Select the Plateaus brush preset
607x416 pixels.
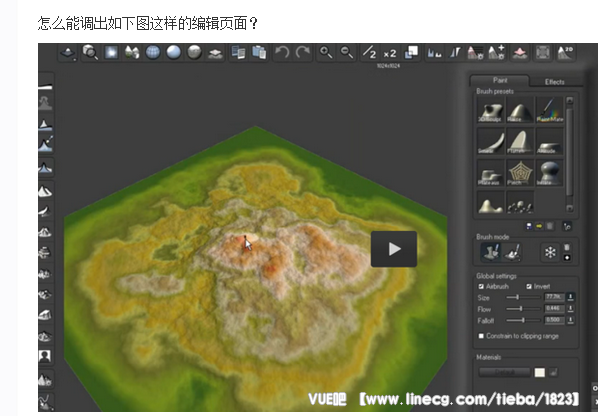(491, 173)
